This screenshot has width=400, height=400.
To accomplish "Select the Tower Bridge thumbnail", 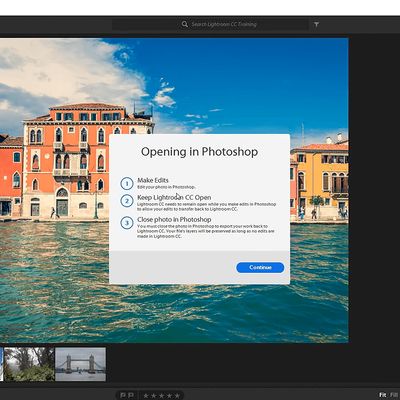I will tap(80, 364).
